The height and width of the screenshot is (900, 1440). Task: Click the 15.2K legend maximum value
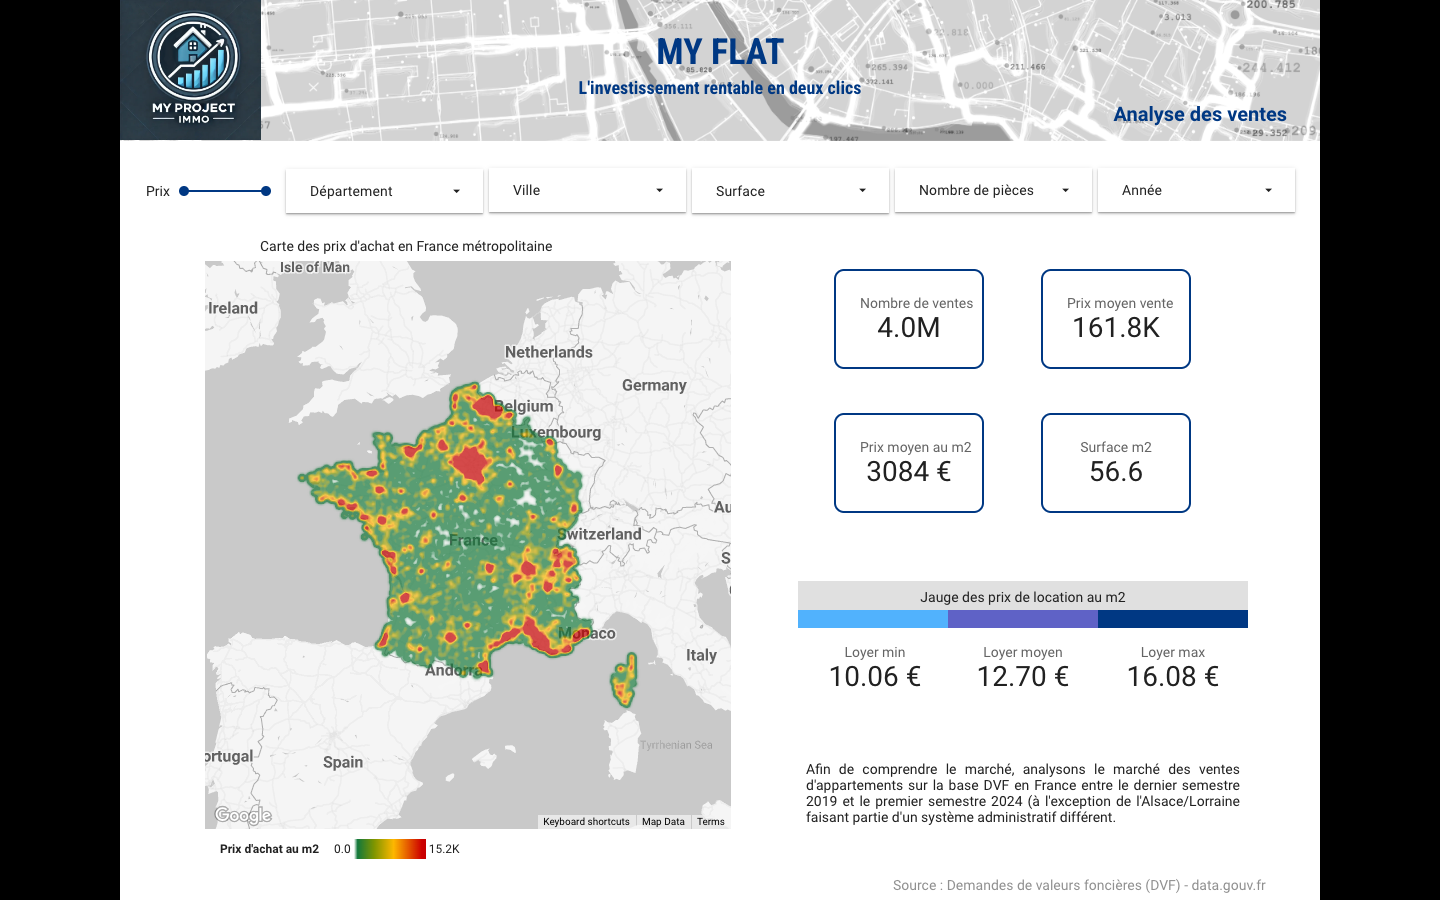[x=444, y=849]
